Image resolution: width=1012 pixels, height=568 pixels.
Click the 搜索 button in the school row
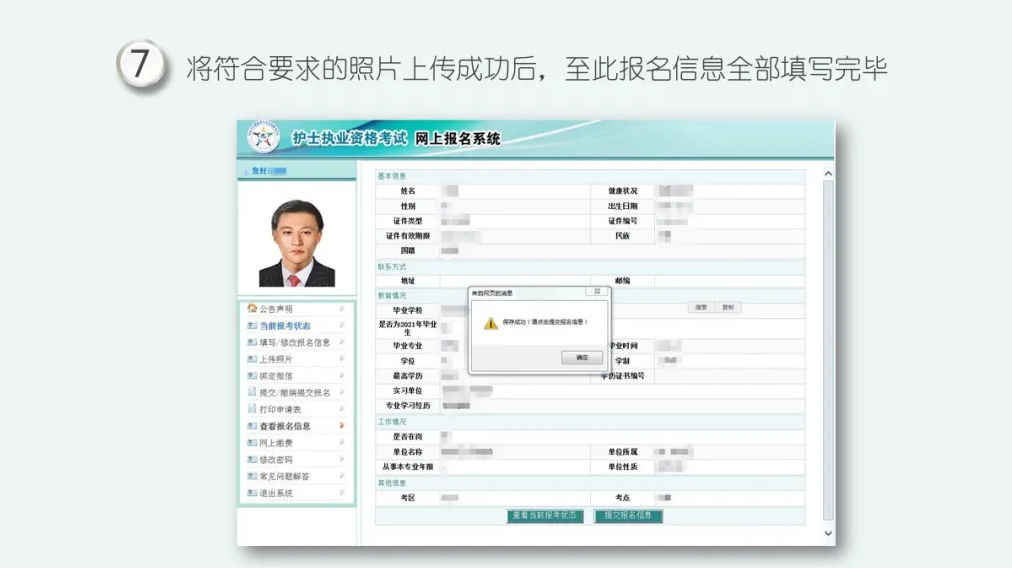point(701,308)
